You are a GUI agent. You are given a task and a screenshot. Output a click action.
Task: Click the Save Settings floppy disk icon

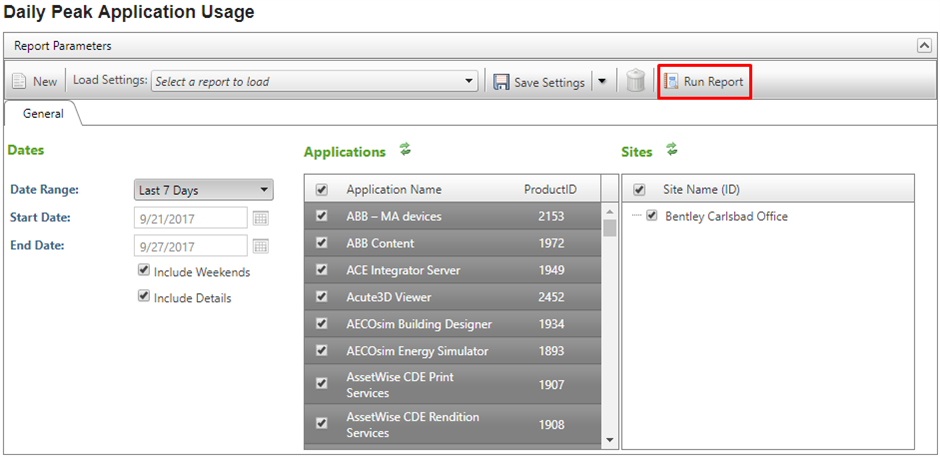[x=501, y=82]
